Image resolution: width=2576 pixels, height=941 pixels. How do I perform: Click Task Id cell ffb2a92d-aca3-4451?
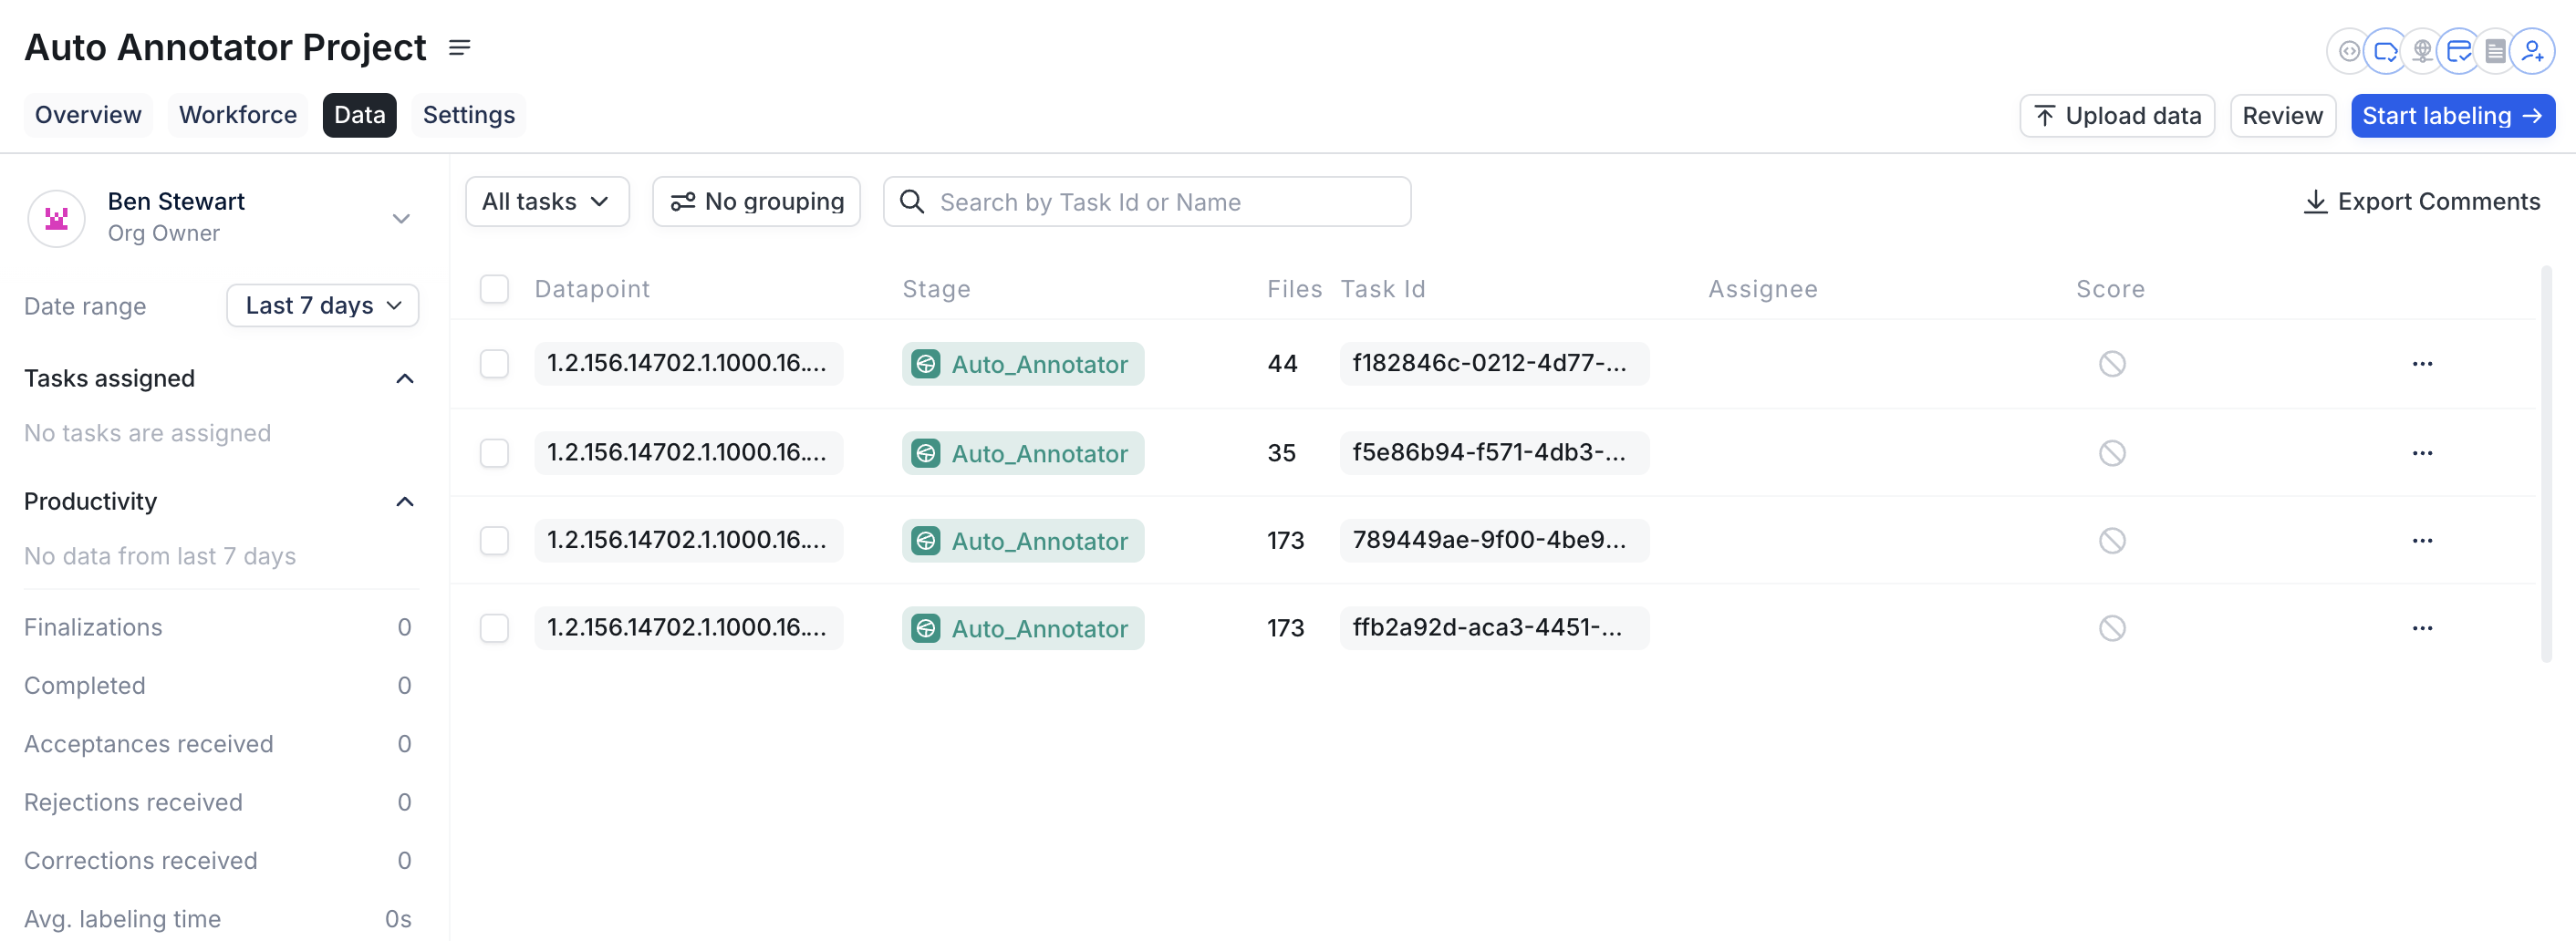tap(1494, 628)
